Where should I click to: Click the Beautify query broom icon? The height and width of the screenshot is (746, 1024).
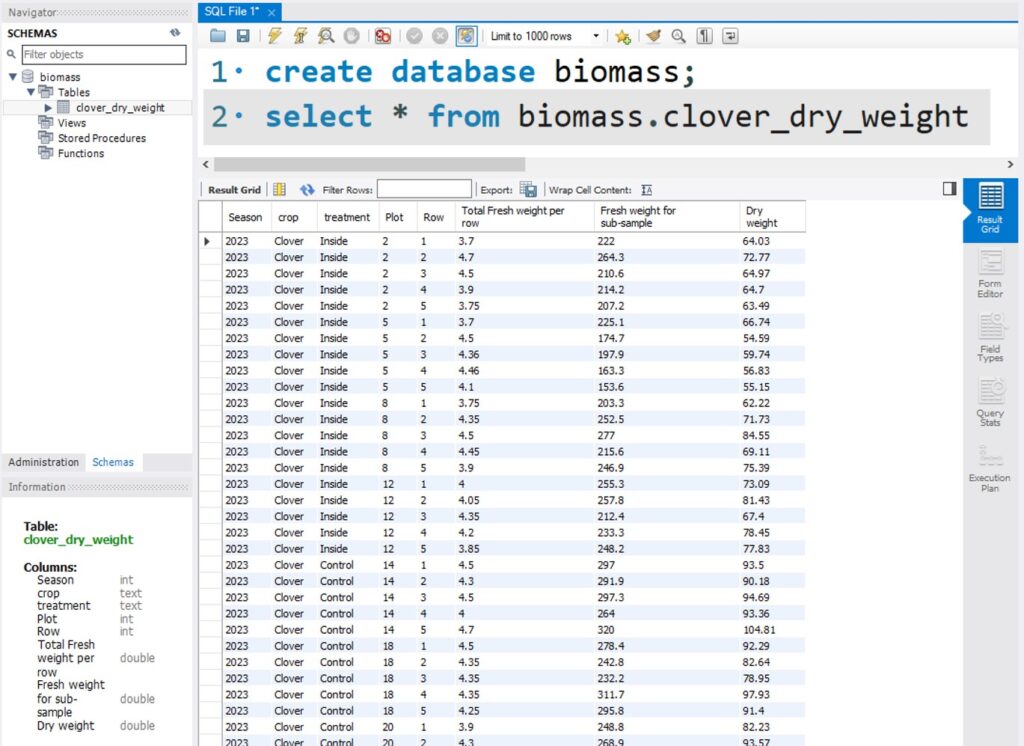[653, 36]
